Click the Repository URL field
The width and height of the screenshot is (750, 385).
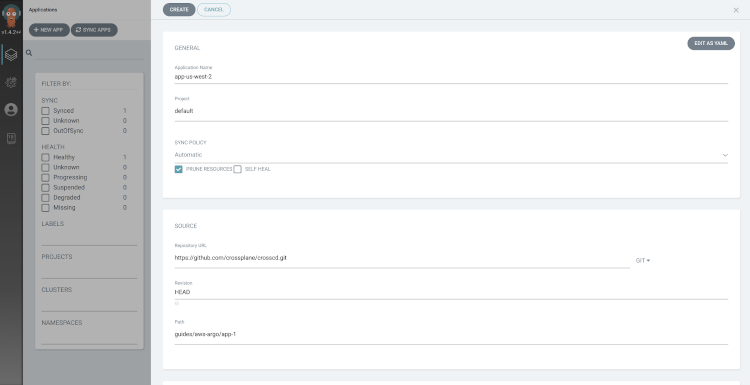pos(402,258)
